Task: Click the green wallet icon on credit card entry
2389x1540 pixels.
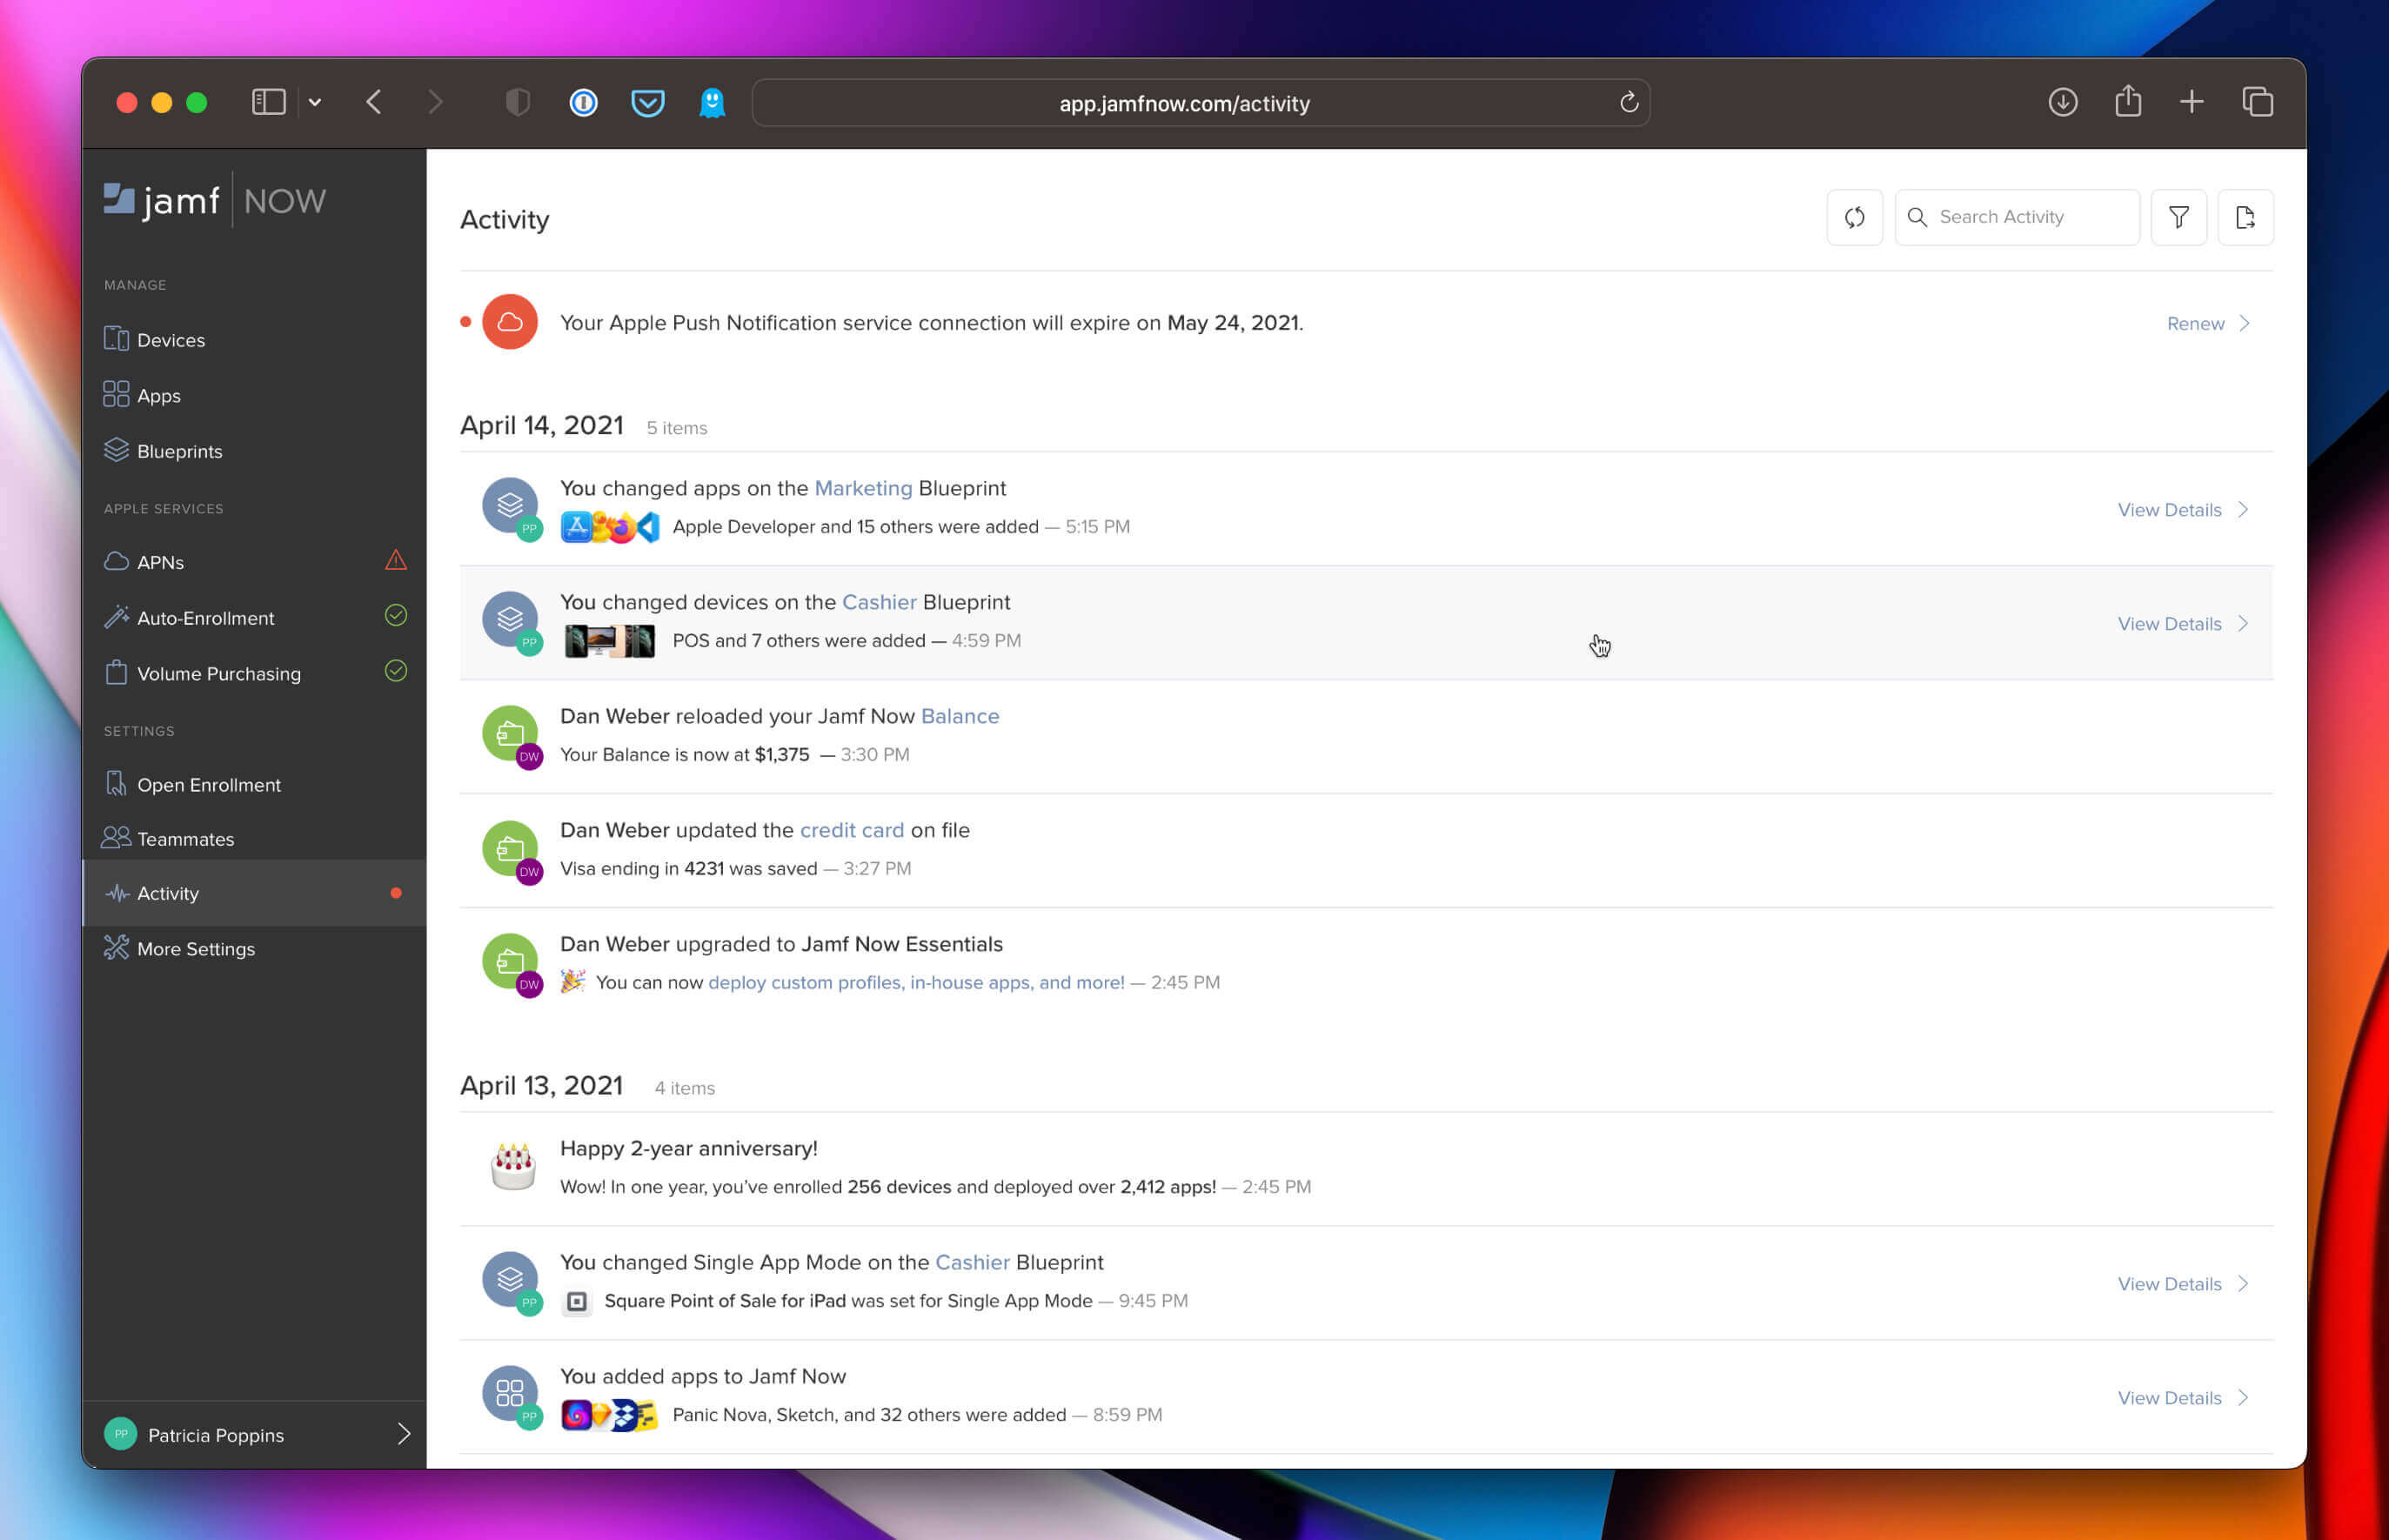Action: (510, 847)
